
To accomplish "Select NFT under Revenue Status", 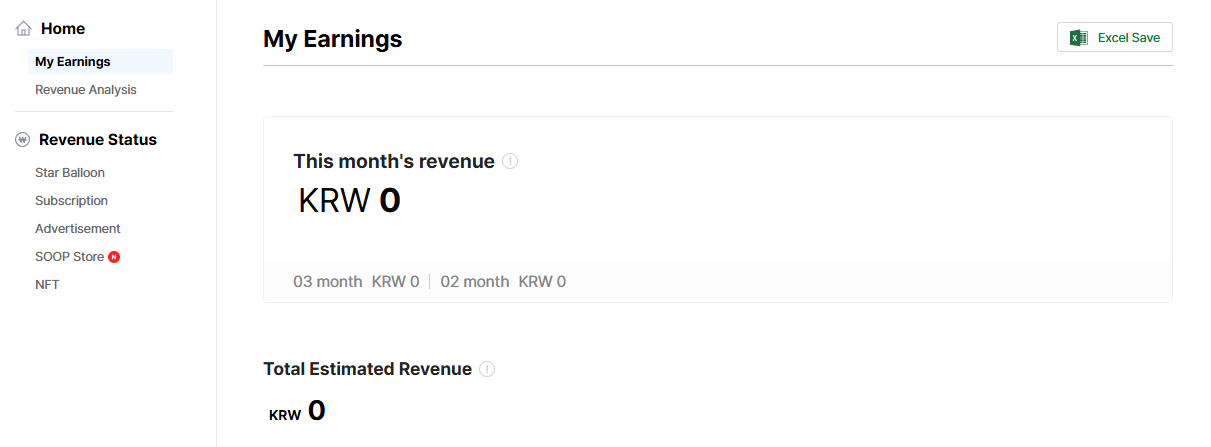I will point(47,284).
